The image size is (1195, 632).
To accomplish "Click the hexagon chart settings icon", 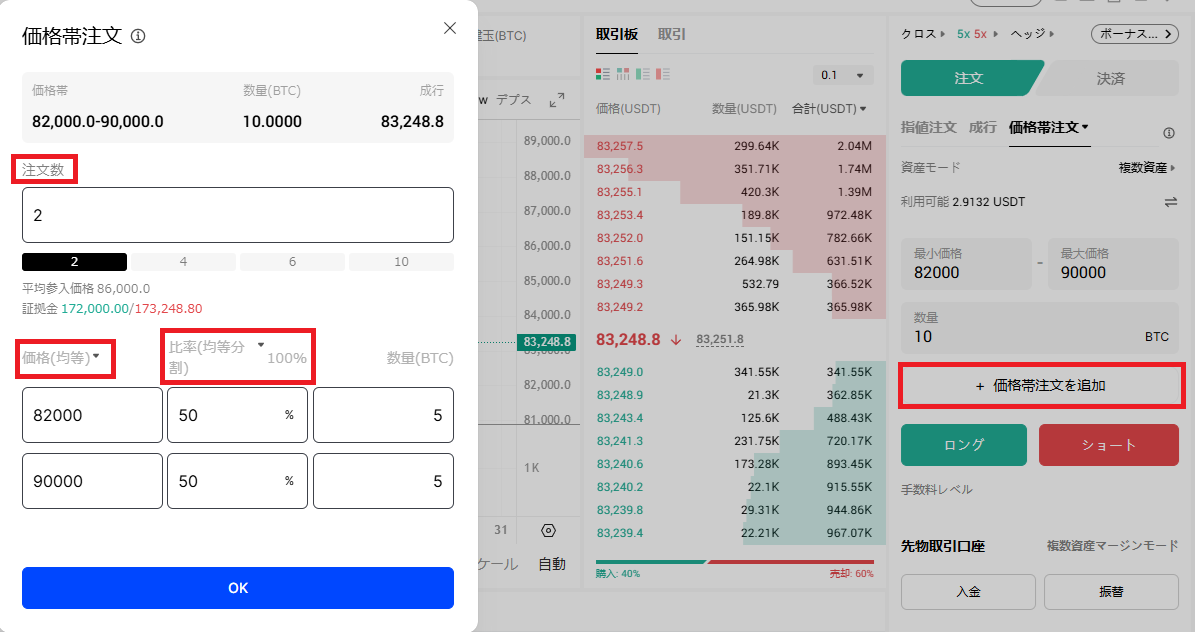I will 548,530.
